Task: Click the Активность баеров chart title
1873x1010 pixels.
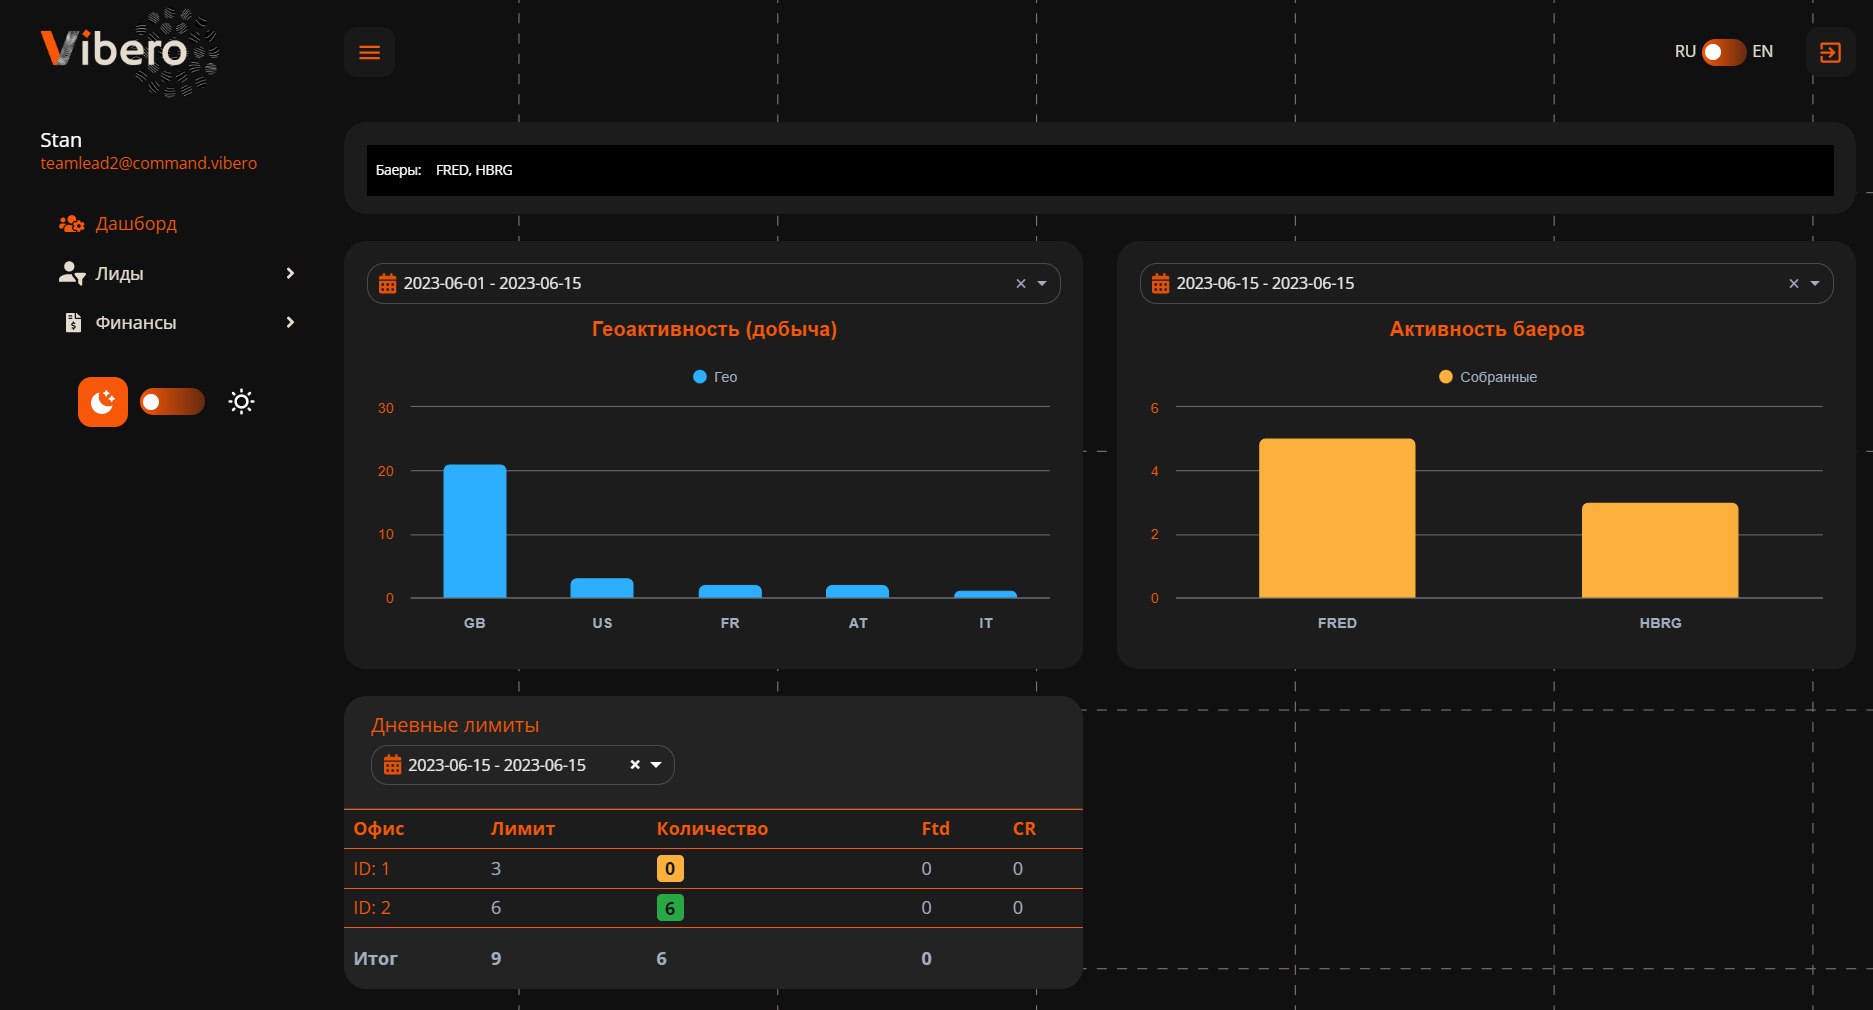Action: click(1487, 329)
